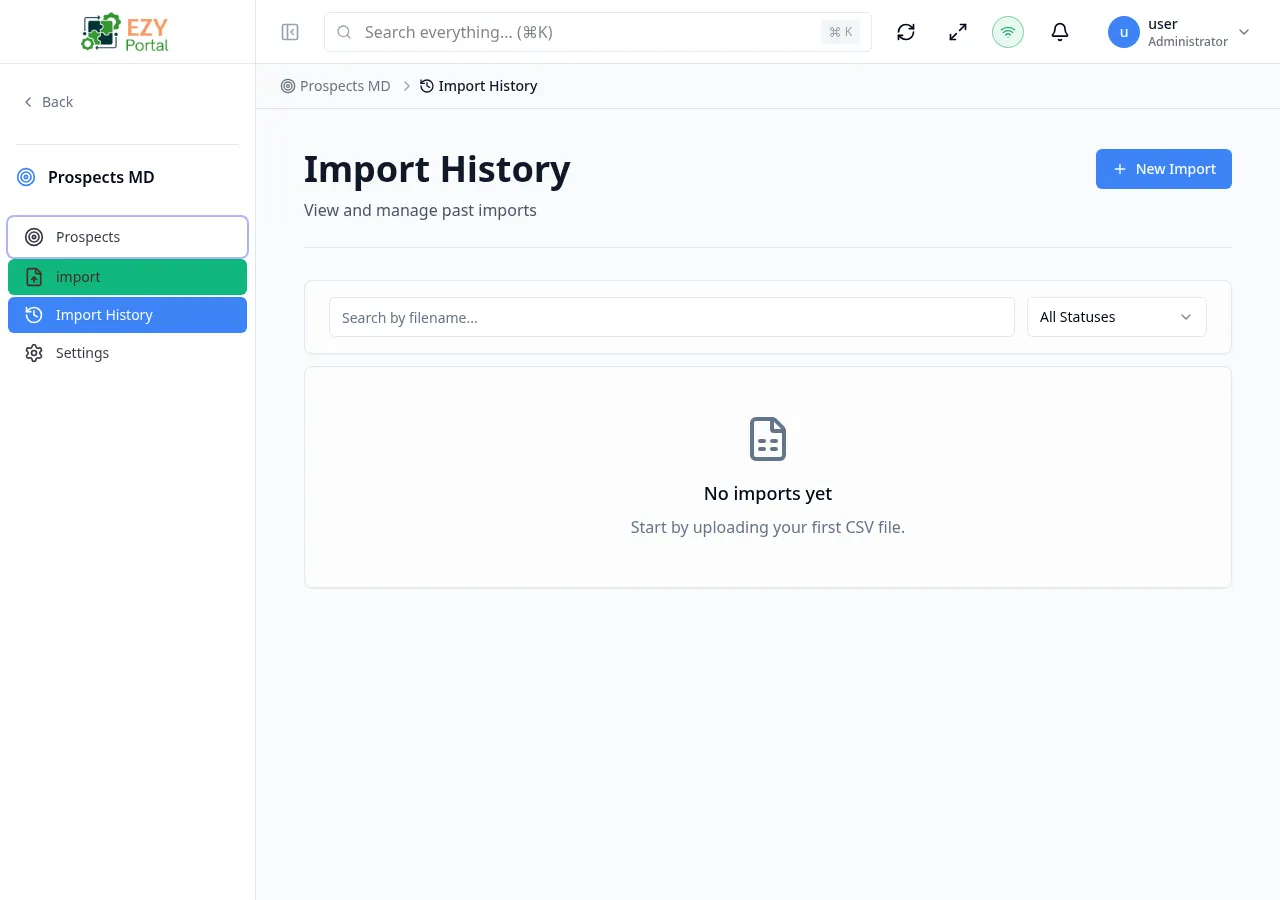The height and width of the screenshot is (900, 1280).
Task: Select Prospects in the sidebar navigation
Action: coord(88,237)
